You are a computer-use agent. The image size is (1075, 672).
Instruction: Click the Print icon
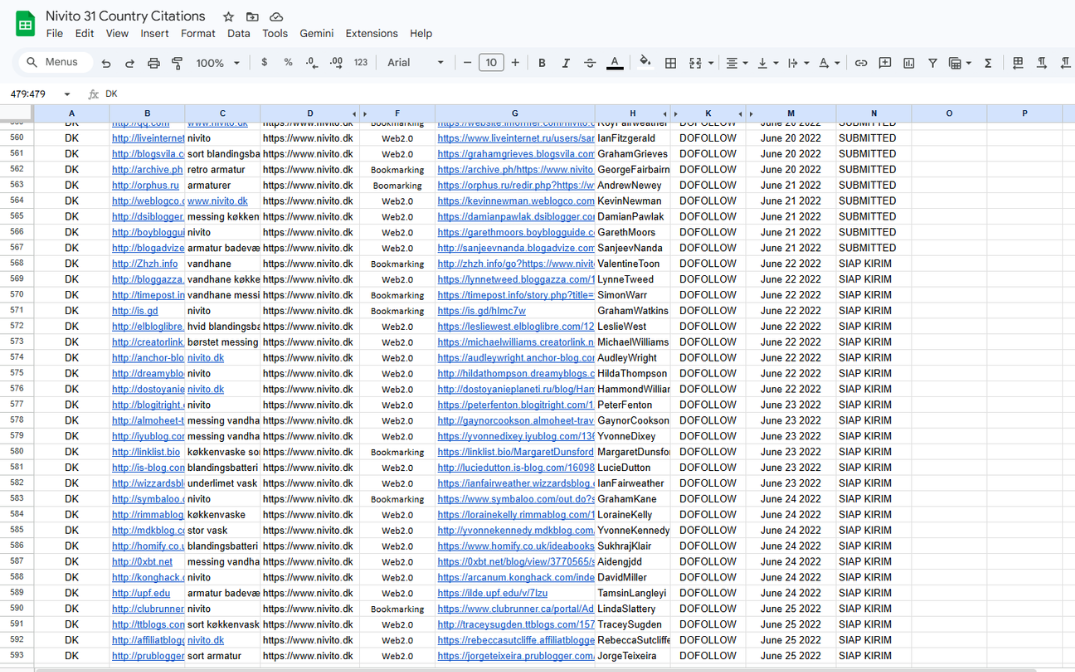point(153,63)
